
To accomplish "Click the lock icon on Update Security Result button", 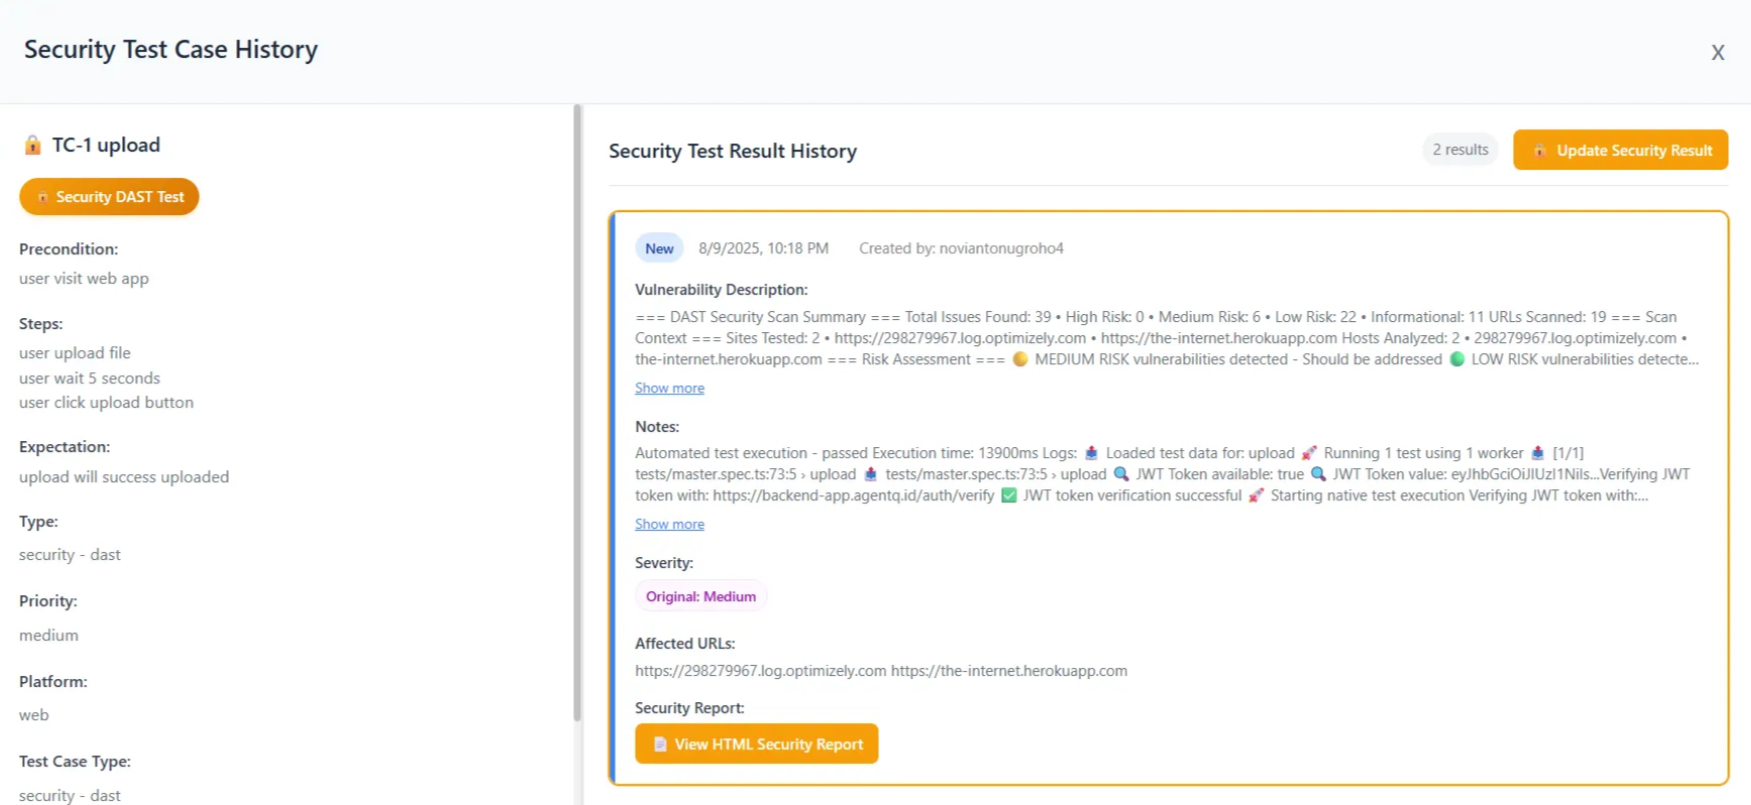I will tap(1539, 150).
